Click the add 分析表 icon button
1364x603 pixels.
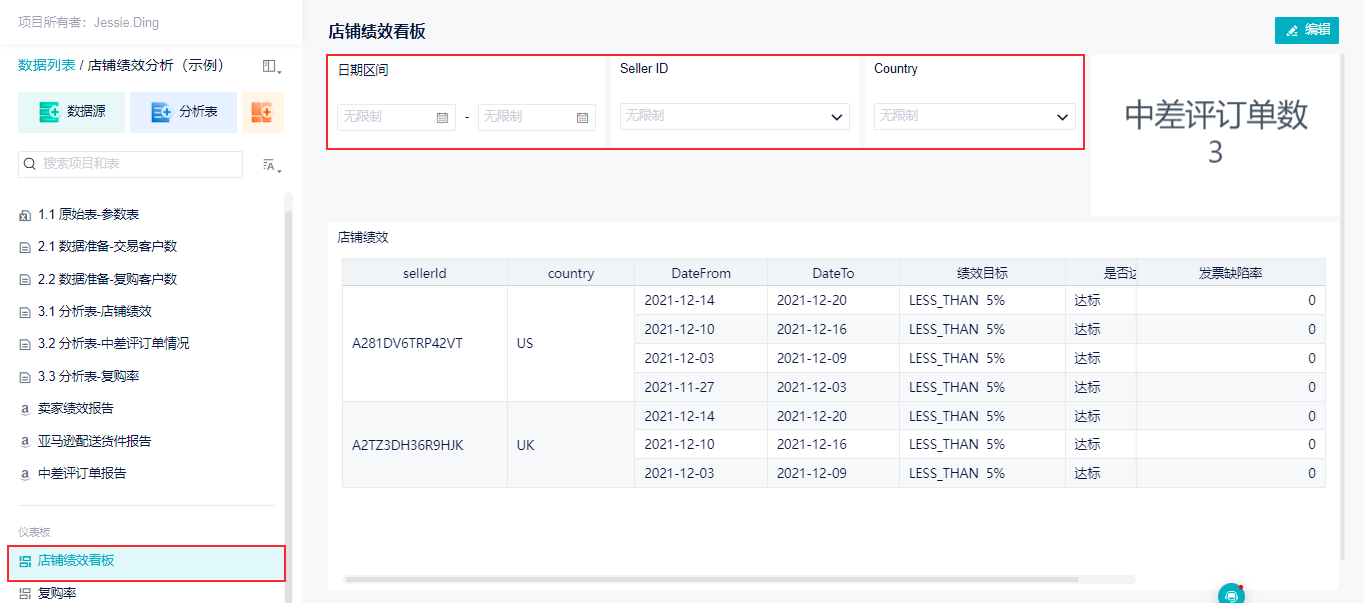coord(161,113)
